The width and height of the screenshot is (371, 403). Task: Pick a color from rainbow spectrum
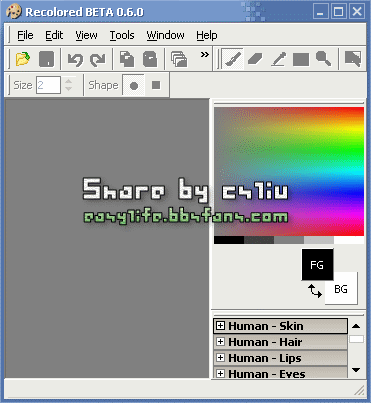coord(289,171)
